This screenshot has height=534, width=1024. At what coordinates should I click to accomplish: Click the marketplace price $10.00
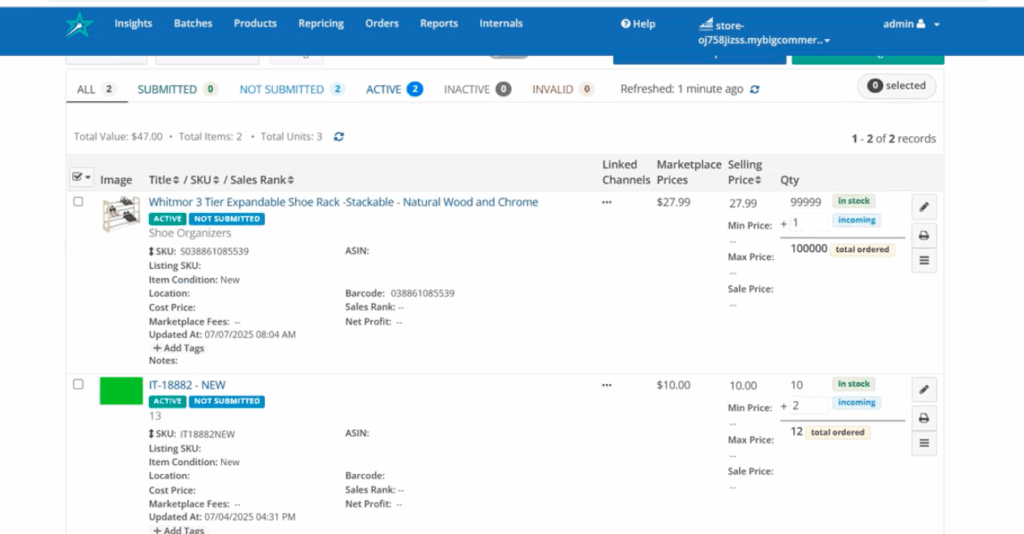click(x=673, y=385)
